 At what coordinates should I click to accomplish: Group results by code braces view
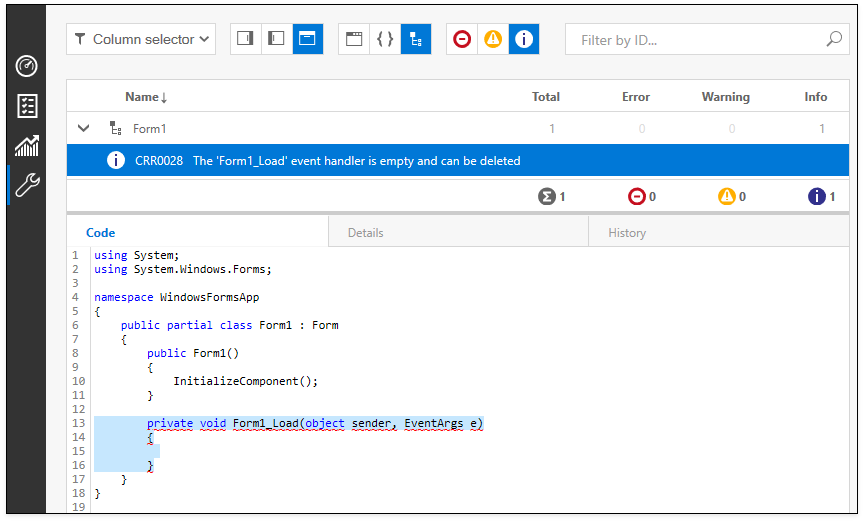(385, 39)
